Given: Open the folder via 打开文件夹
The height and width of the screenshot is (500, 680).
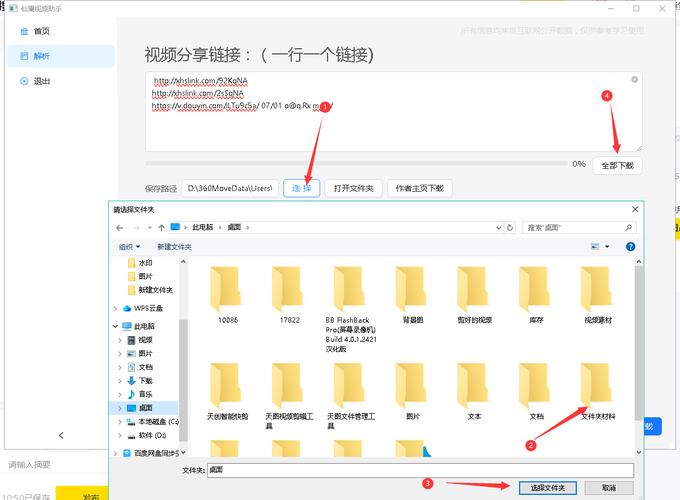Looking at the screenshot, I should click(353, 188).
